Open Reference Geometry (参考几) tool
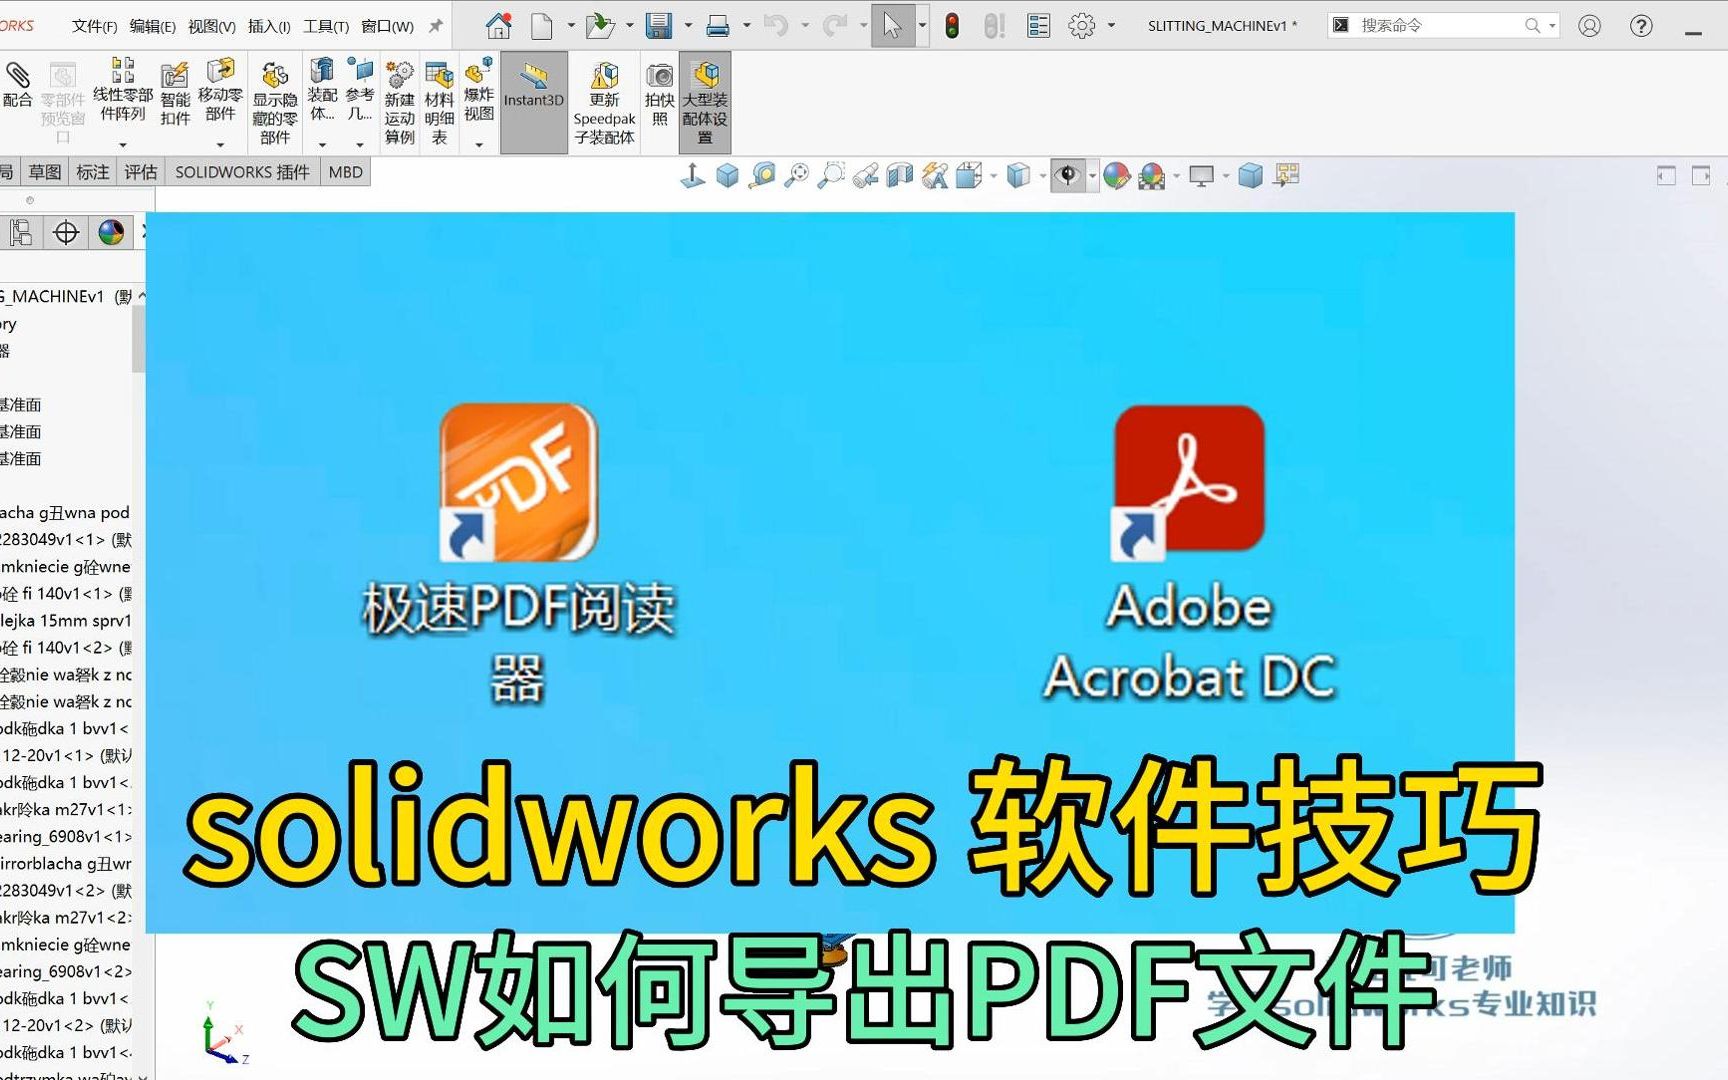 pyautogui.click(x=360, y=89)
